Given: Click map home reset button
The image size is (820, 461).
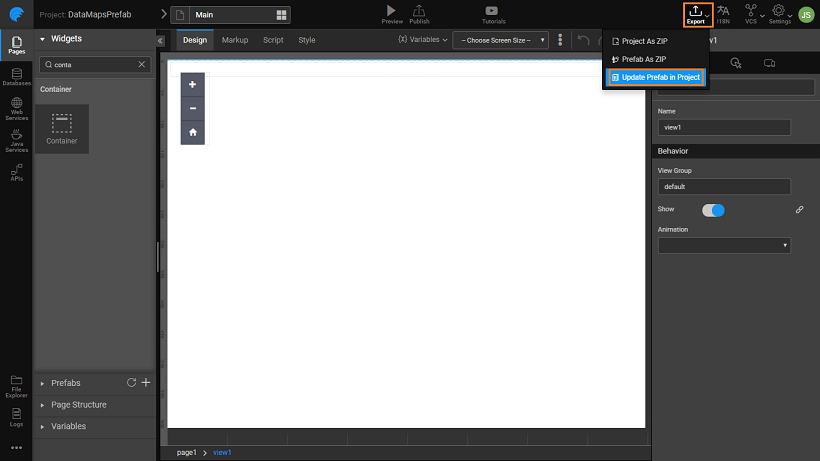Looking at the screenshot, I should point(193,132).
